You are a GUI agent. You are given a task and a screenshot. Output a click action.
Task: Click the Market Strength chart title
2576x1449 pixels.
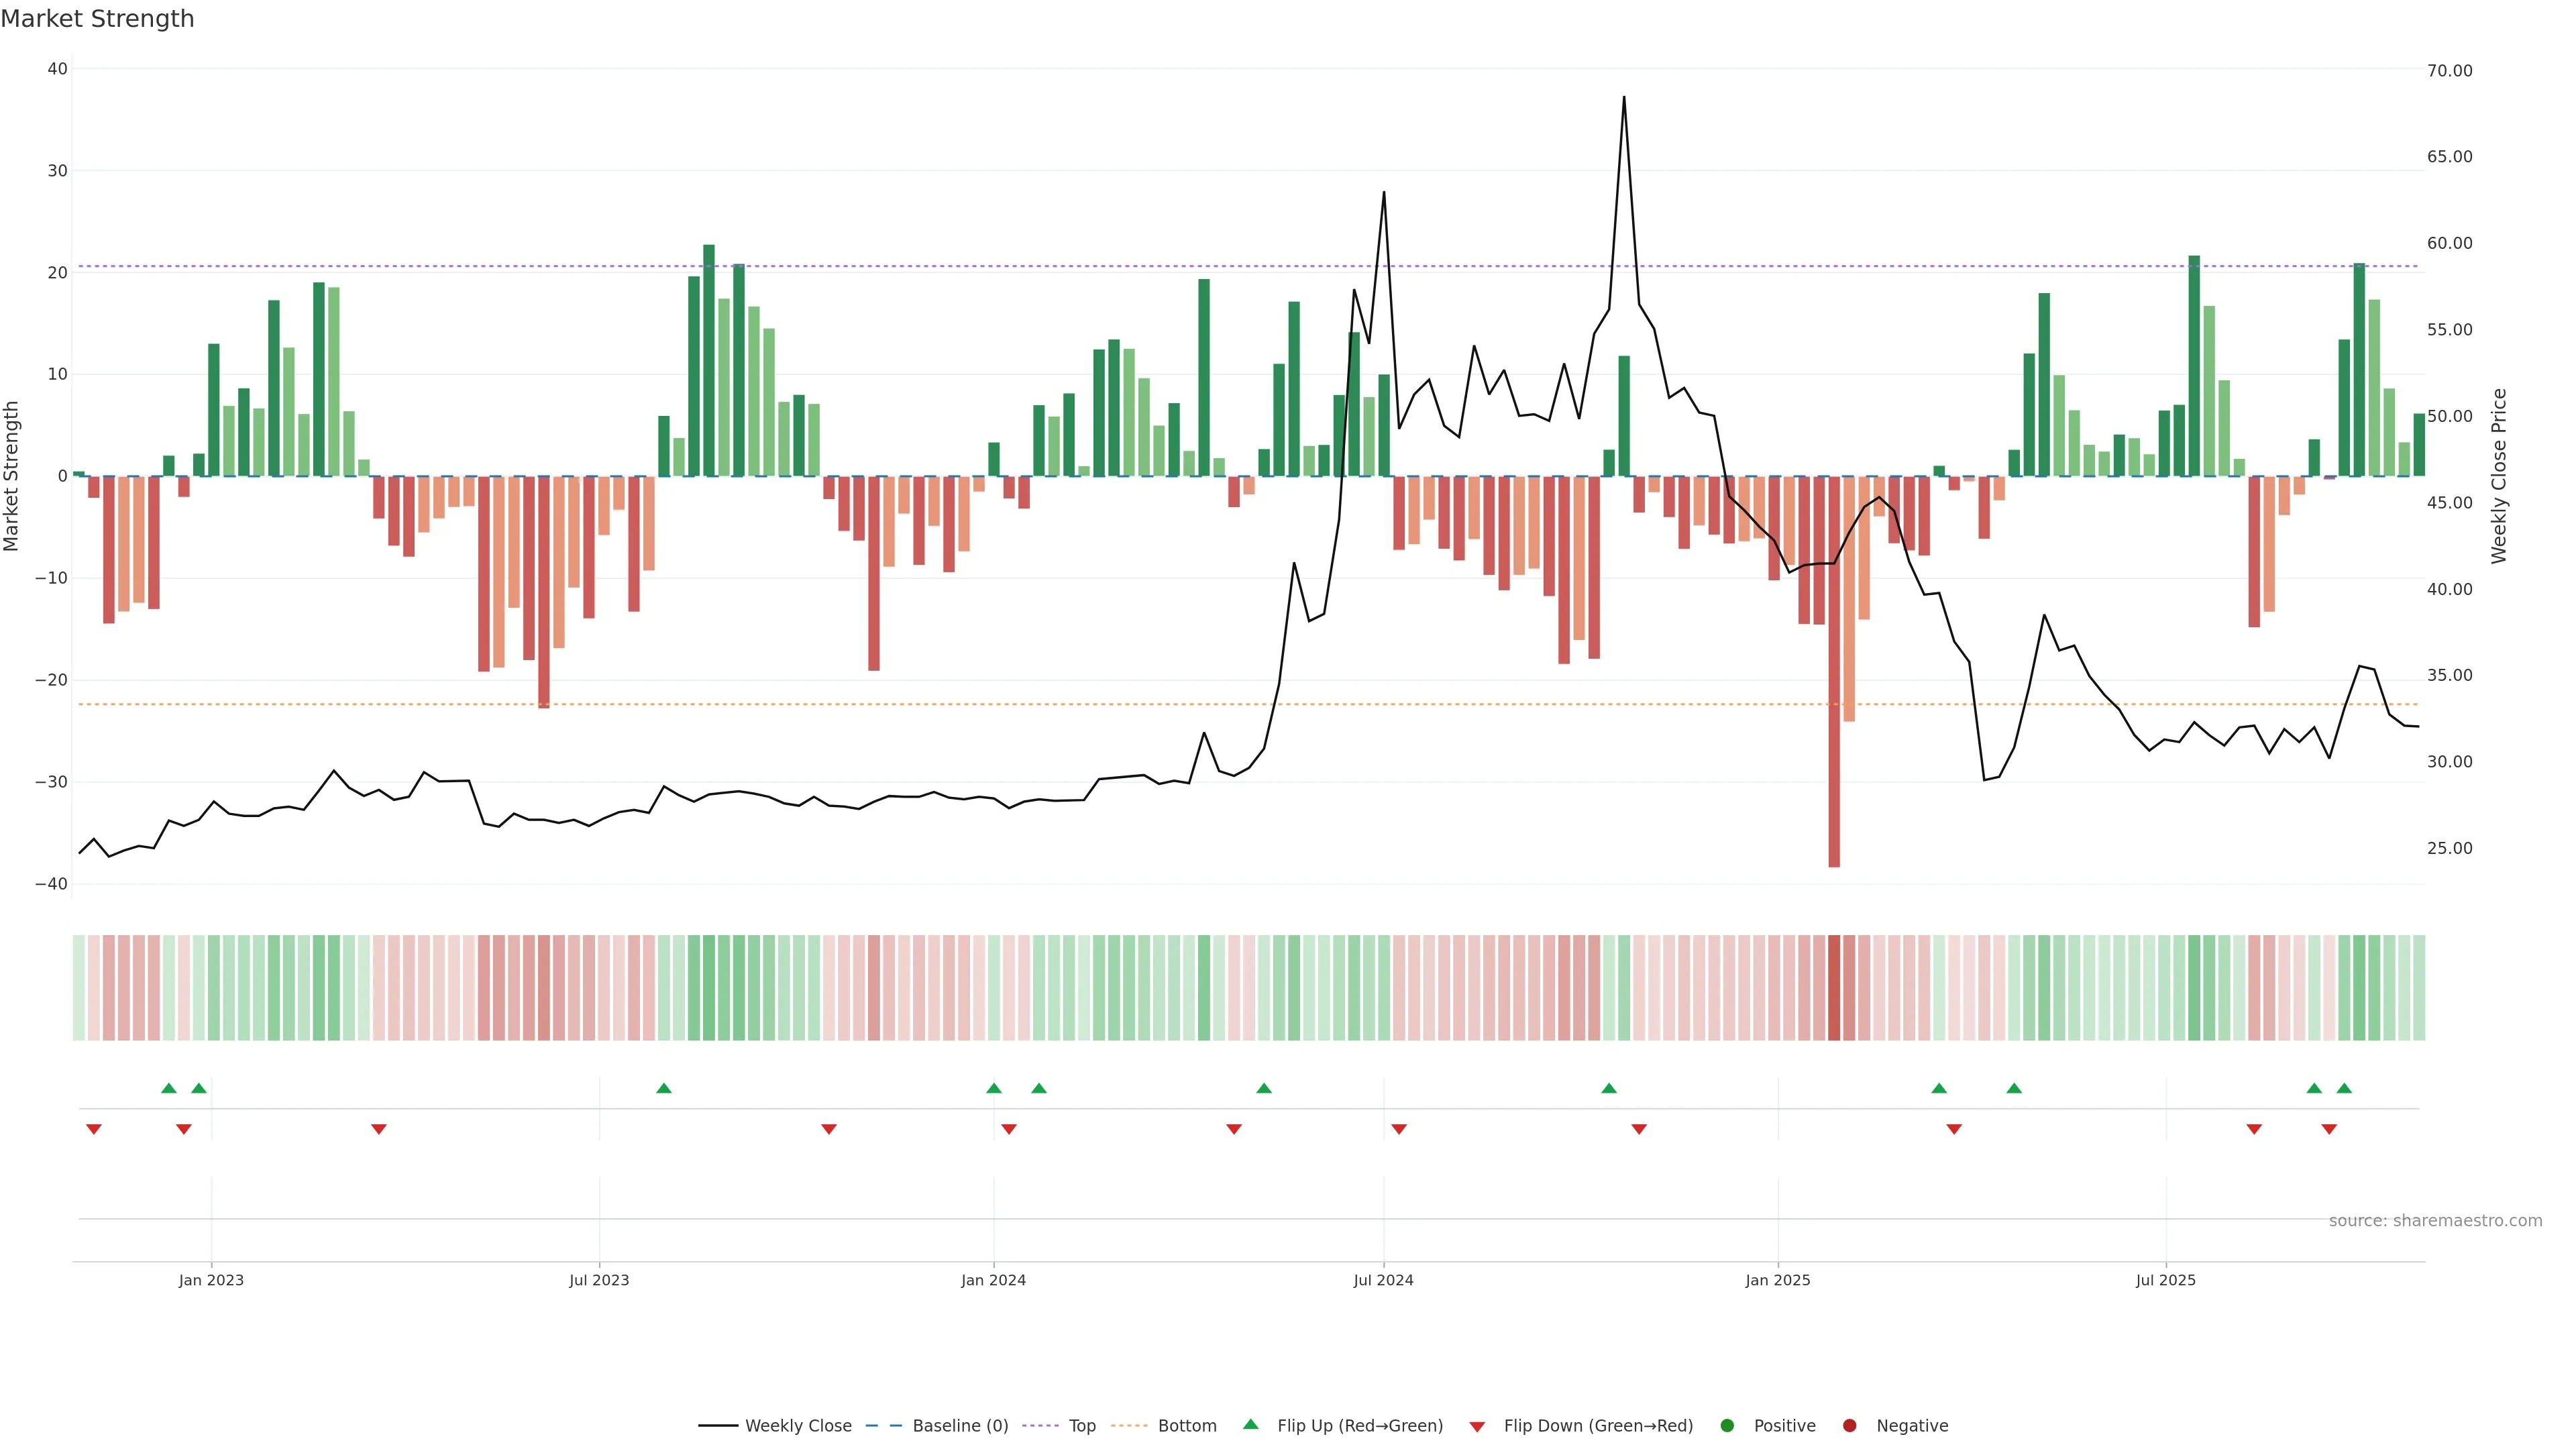point(97,19)
